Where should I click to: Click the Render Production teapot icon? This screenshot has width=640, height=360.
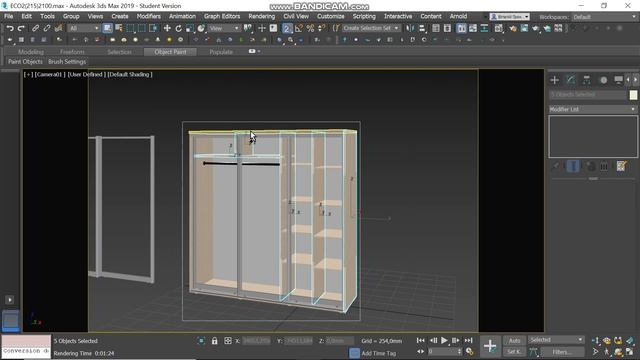pos(536,28)
